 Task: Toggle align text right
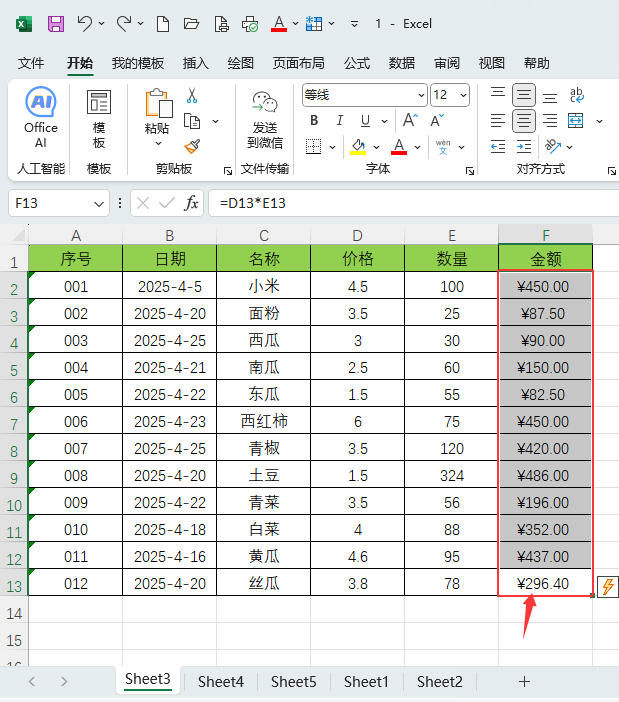pos(550,120)
